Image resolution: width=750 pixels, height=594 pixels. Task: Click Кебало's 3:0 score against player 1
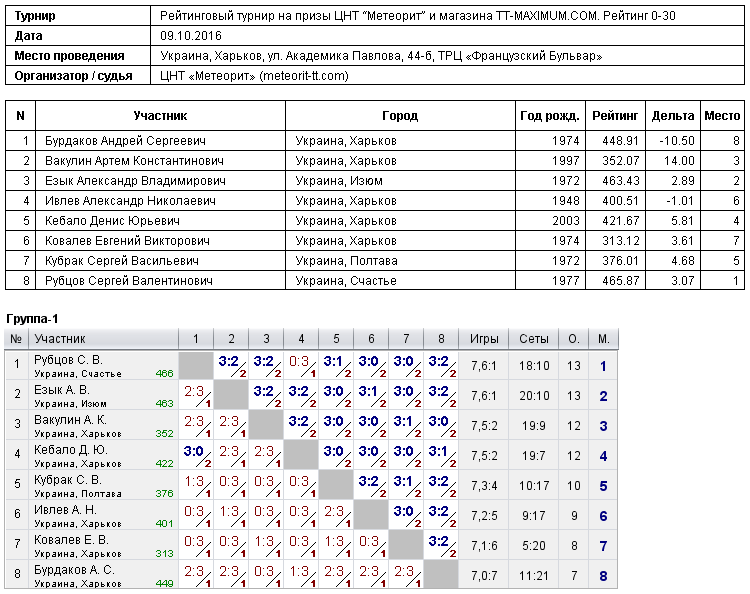point(194,451)
